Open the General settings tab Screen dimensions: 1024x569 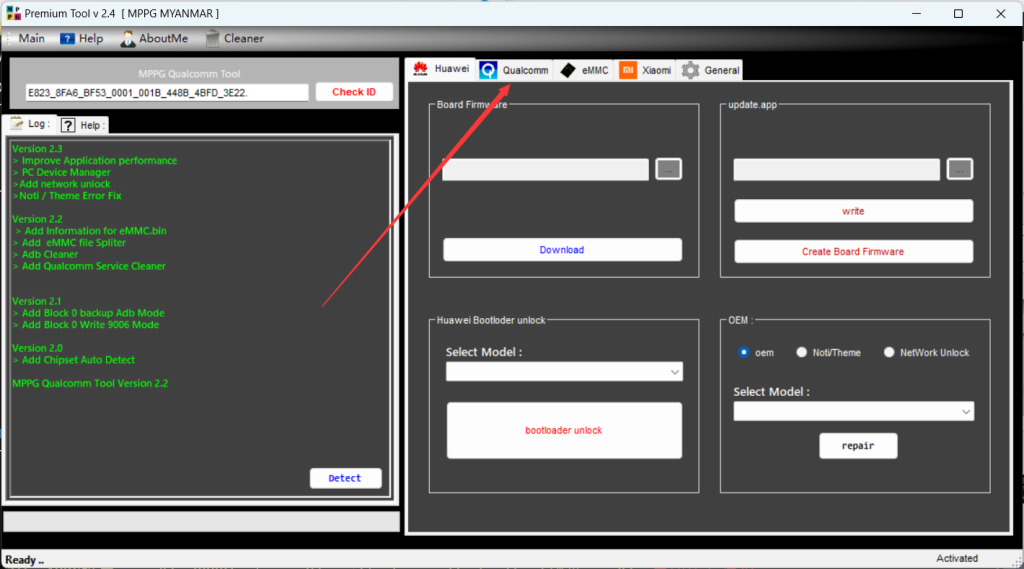(711, 70)
